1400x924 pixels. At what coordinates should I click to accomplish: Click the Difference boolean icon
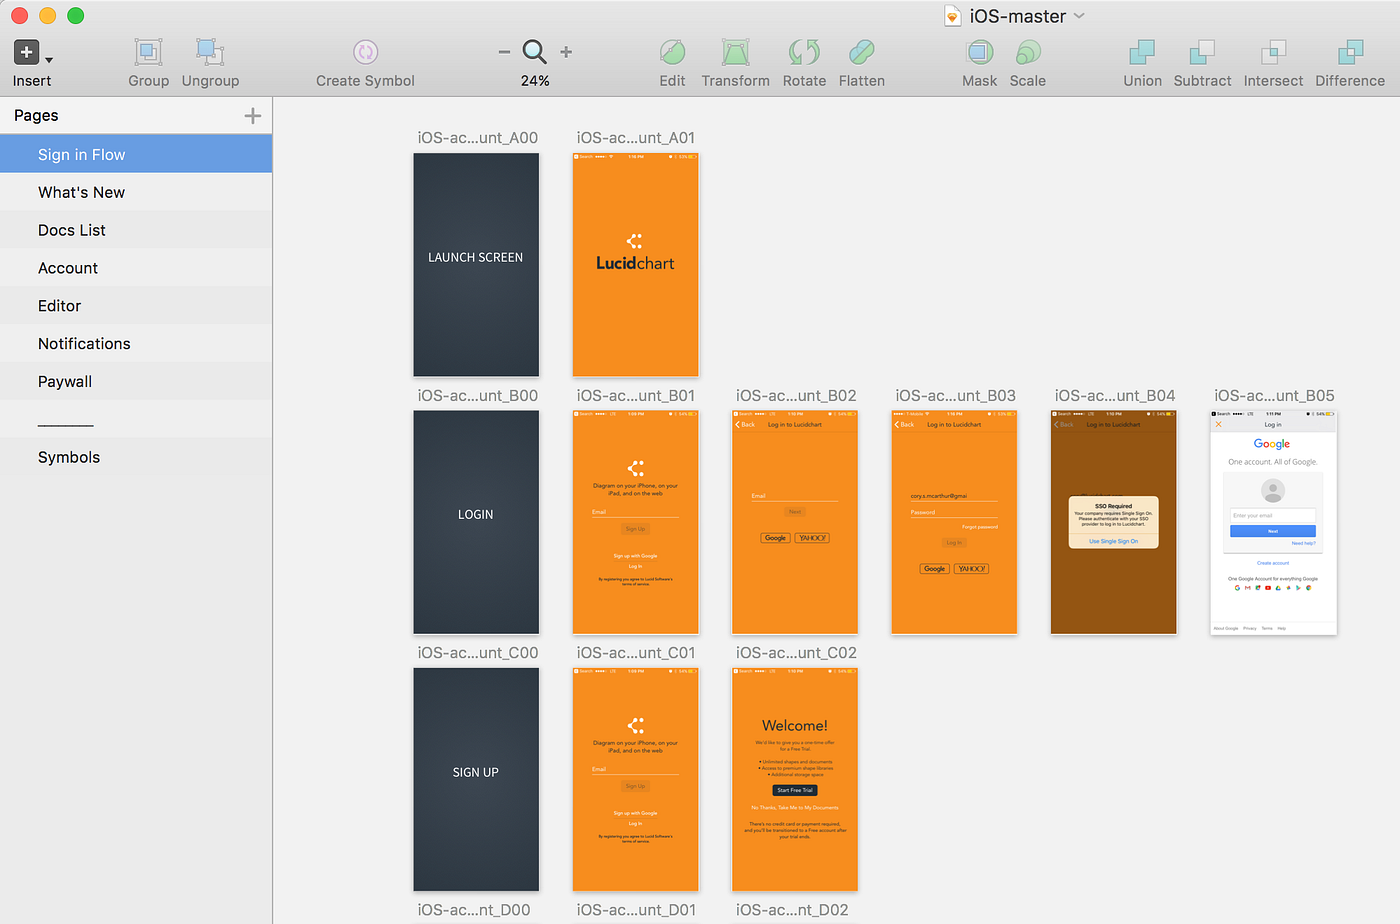coord(1349,60)
